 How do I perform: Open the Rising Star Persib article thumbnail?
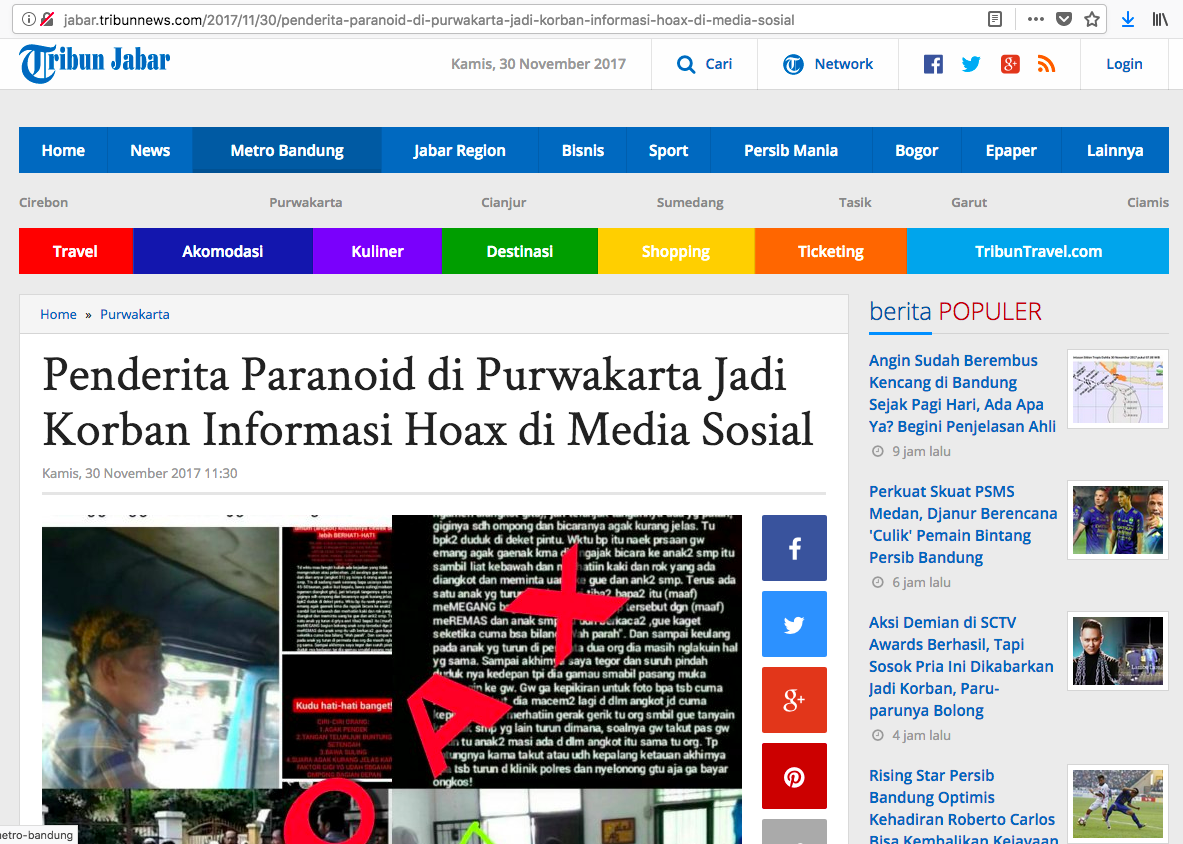pyautogui.click(x=1117, y=803)
